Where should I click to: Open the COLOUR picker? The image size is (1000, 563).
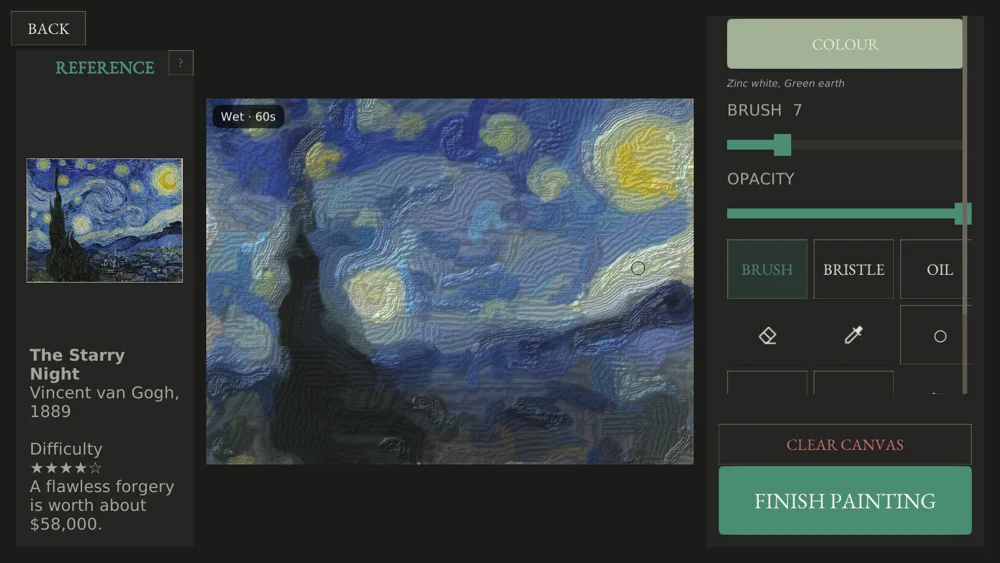(x=844, y=44)
